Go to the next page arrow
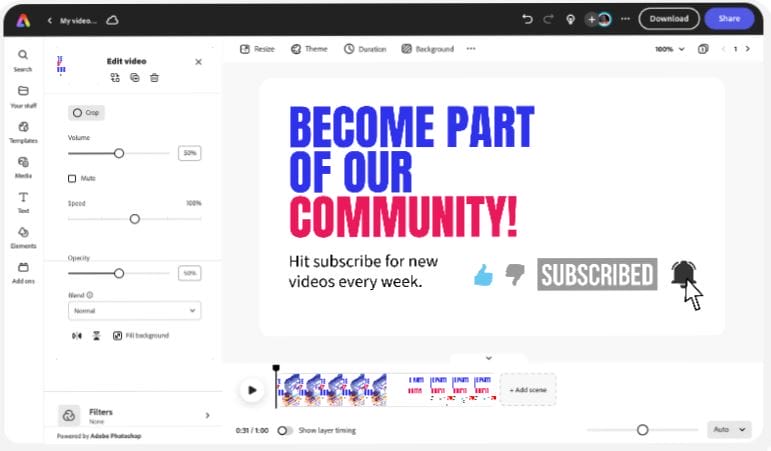This screenshot has width=771, height=451. pos(748,49)
